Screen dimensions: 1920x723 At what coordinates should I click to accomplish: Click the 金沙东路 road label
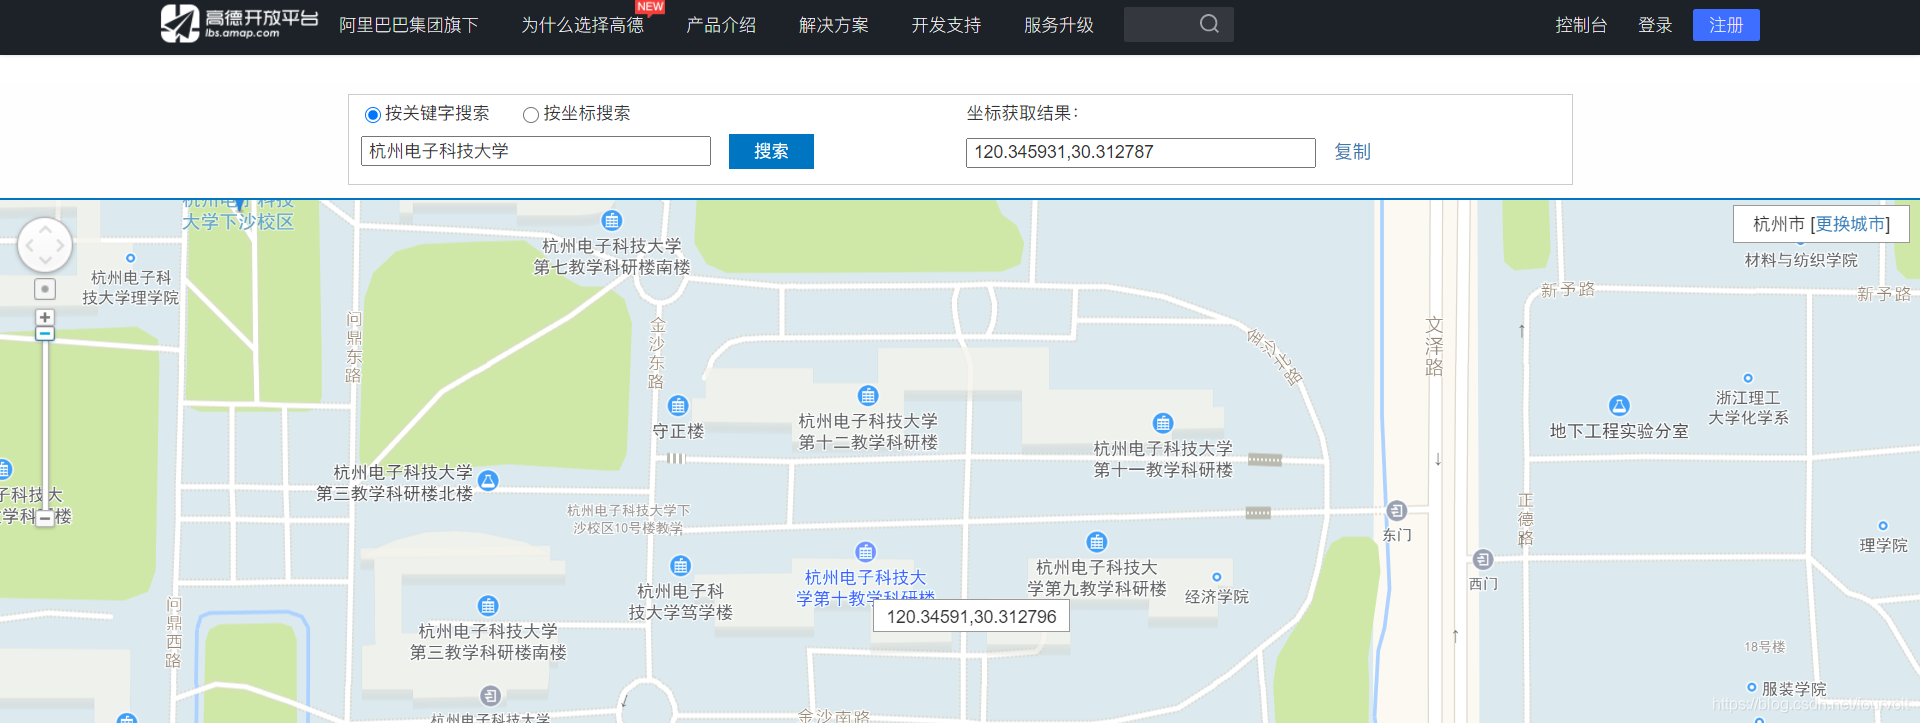657,352
